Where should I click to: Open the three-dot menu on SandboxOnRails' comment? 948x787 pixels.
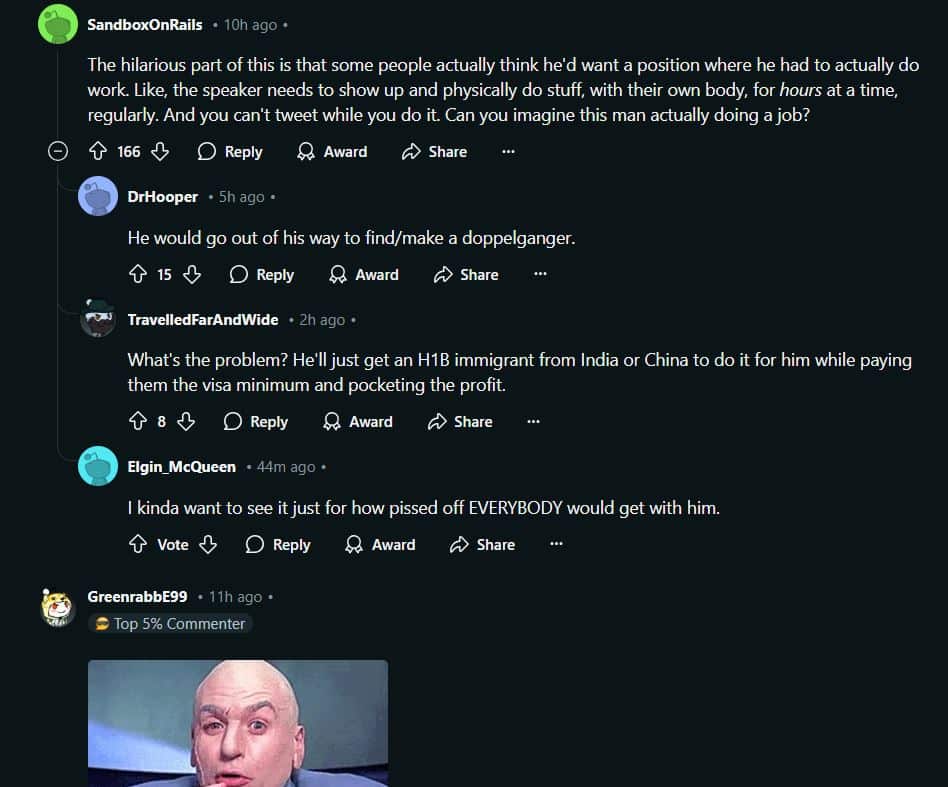click(x=508, y=151)
